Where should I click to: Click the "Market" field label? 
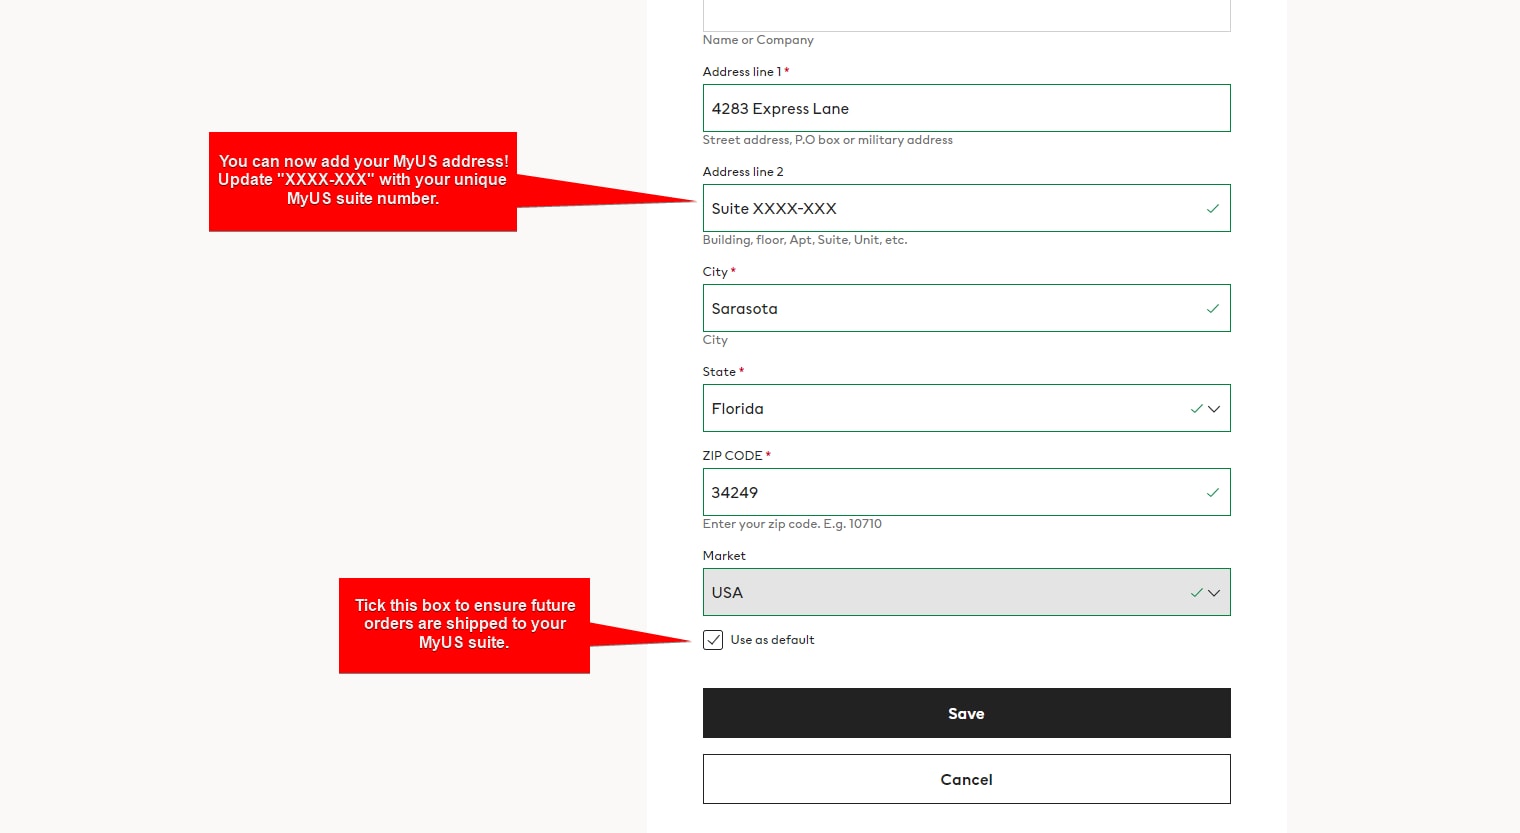[x=724, y=556]
